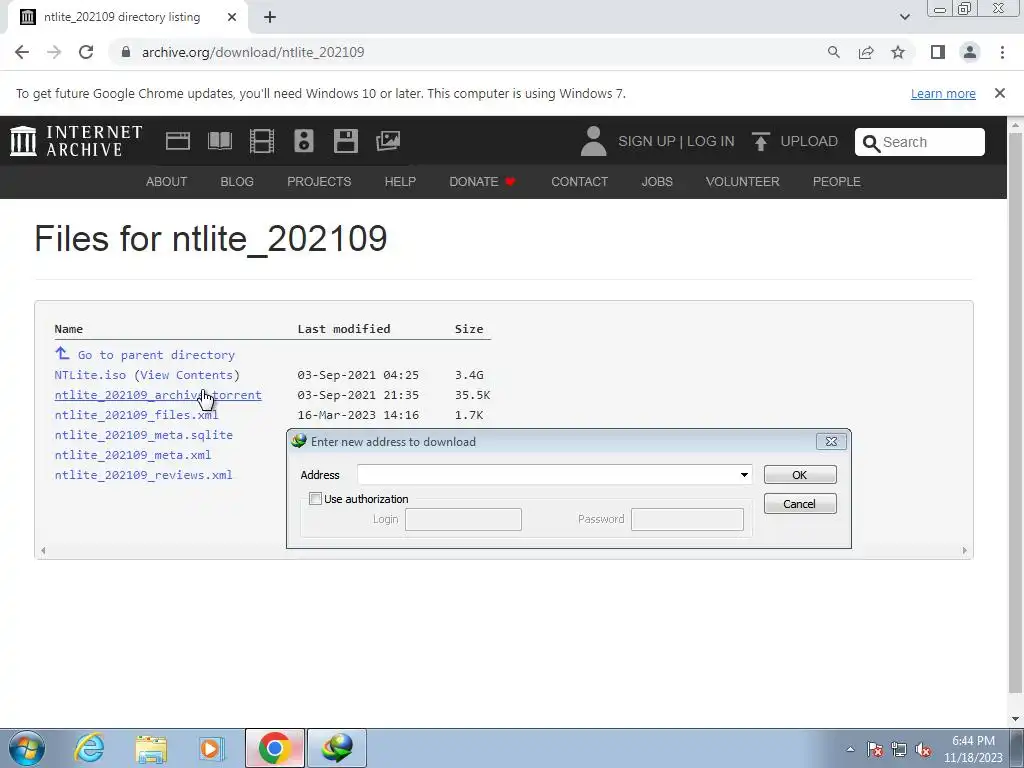Open ntlite_202109_reviews.xml link
The height and width of the screenshot is (768, 1024).
click(143, 475)
